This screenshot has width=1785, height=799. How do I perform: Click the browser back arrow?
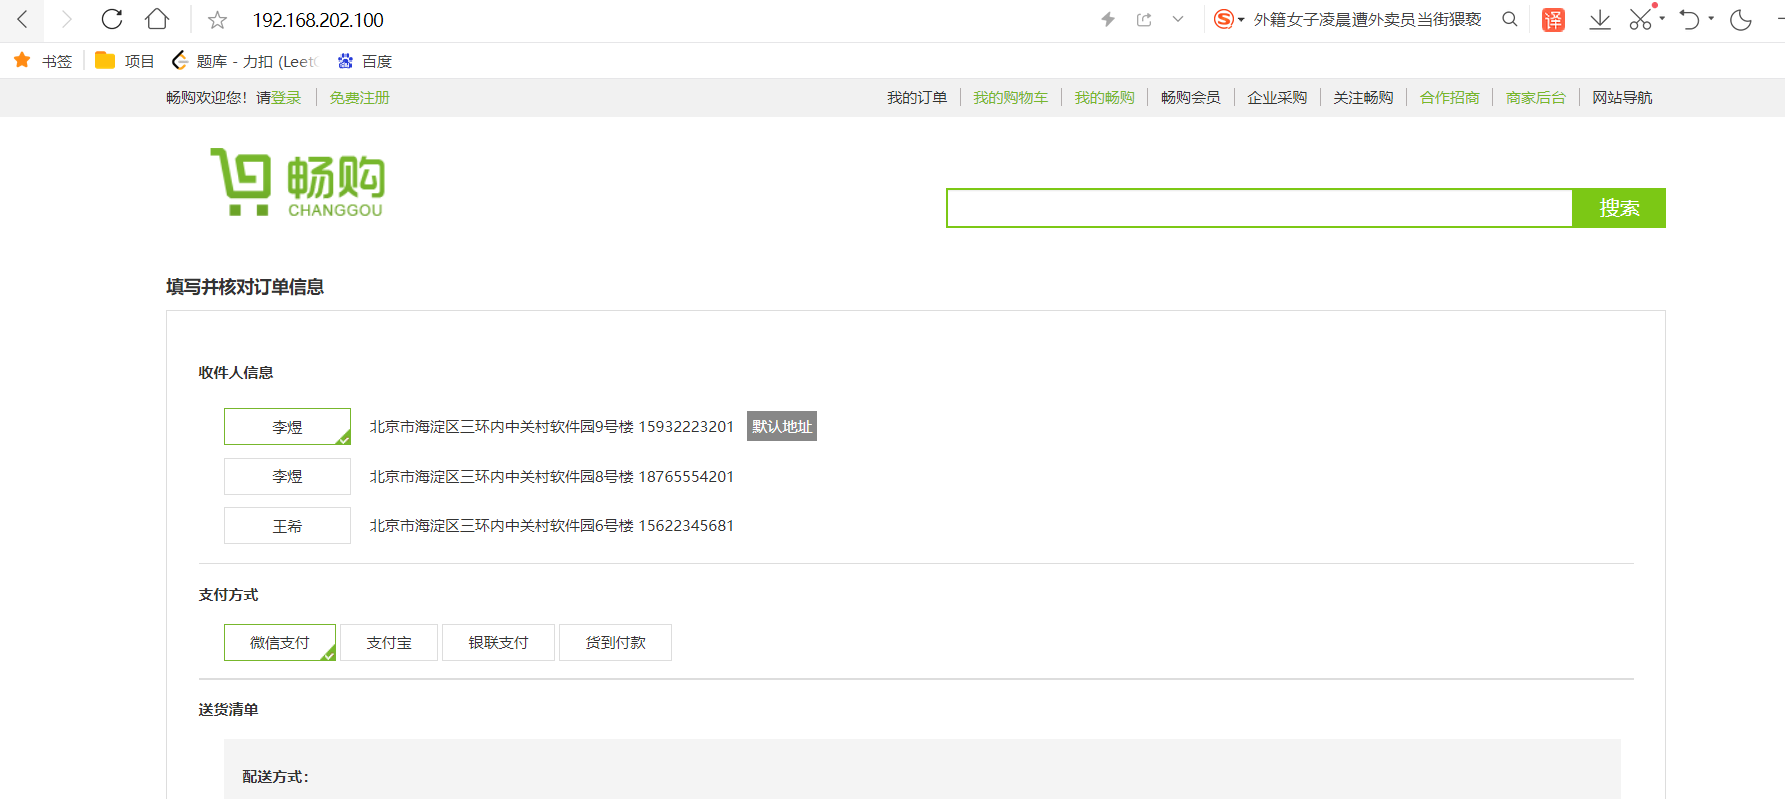click(23, 19)
